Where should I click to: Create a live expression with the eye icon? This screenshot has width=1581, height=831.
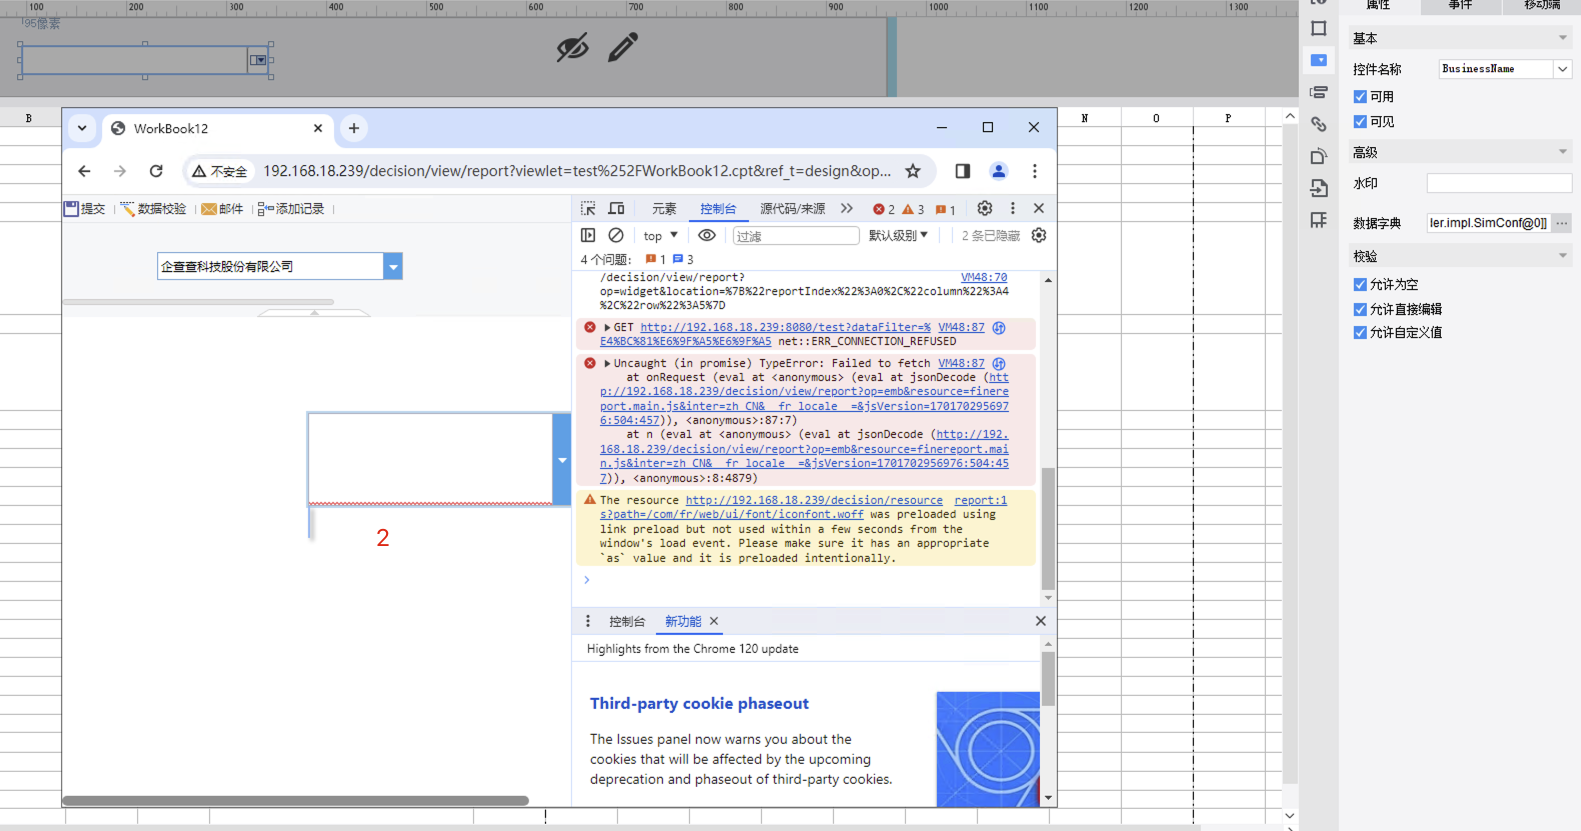tap(707, 235)
